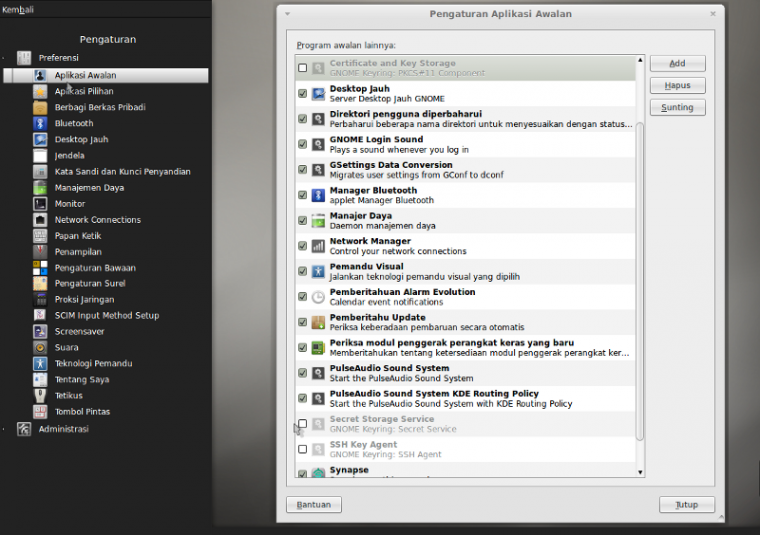The width and height of the screenshot is (760, 535).
Task: Open the Pengaturan Surel mail icon
Action: (40, 283)
